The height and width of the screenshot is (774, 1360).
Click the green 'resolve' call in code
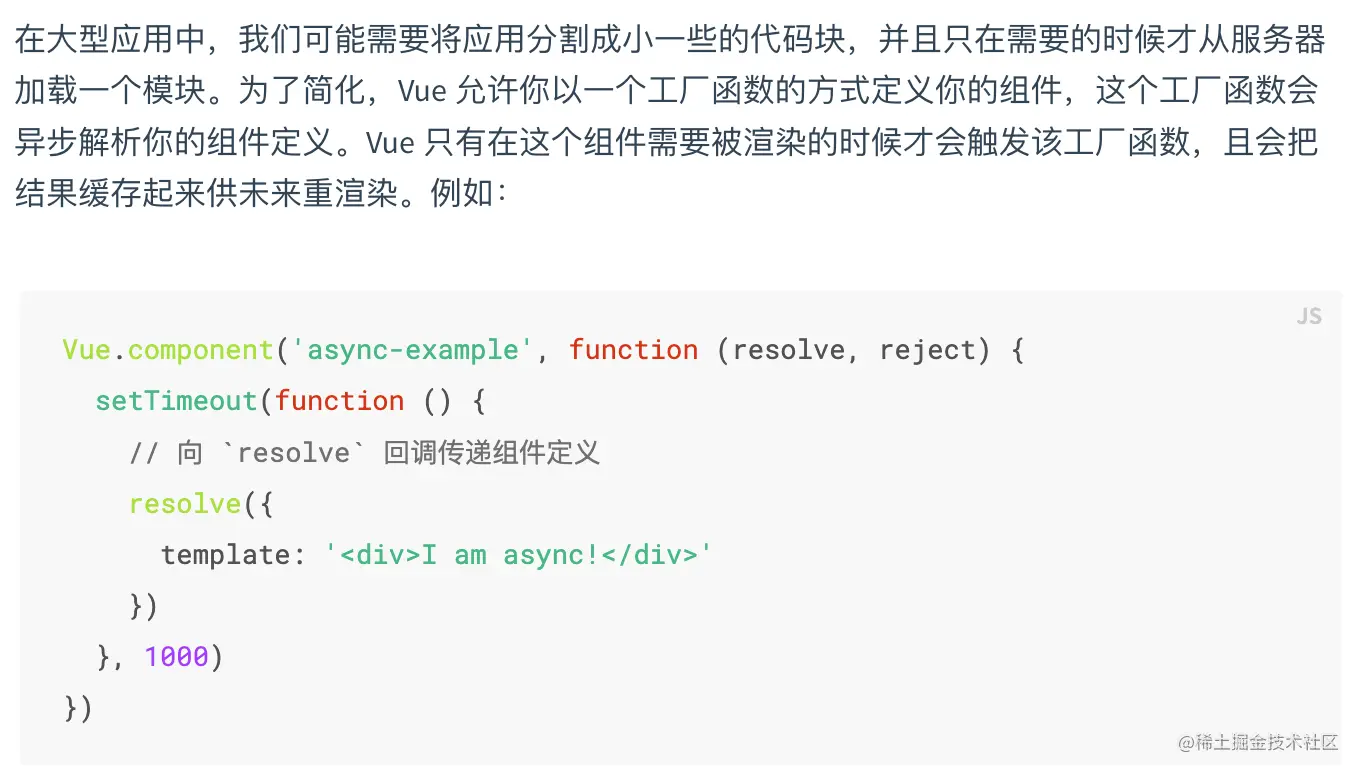pyautogui.click(x=185, y=504)
